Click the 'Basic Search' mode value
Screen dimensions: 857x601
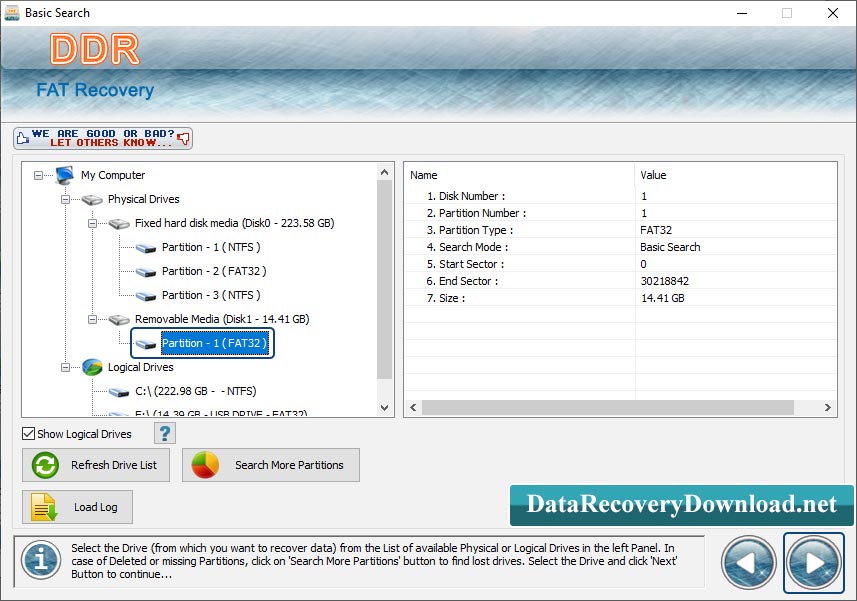pos(670,248)
